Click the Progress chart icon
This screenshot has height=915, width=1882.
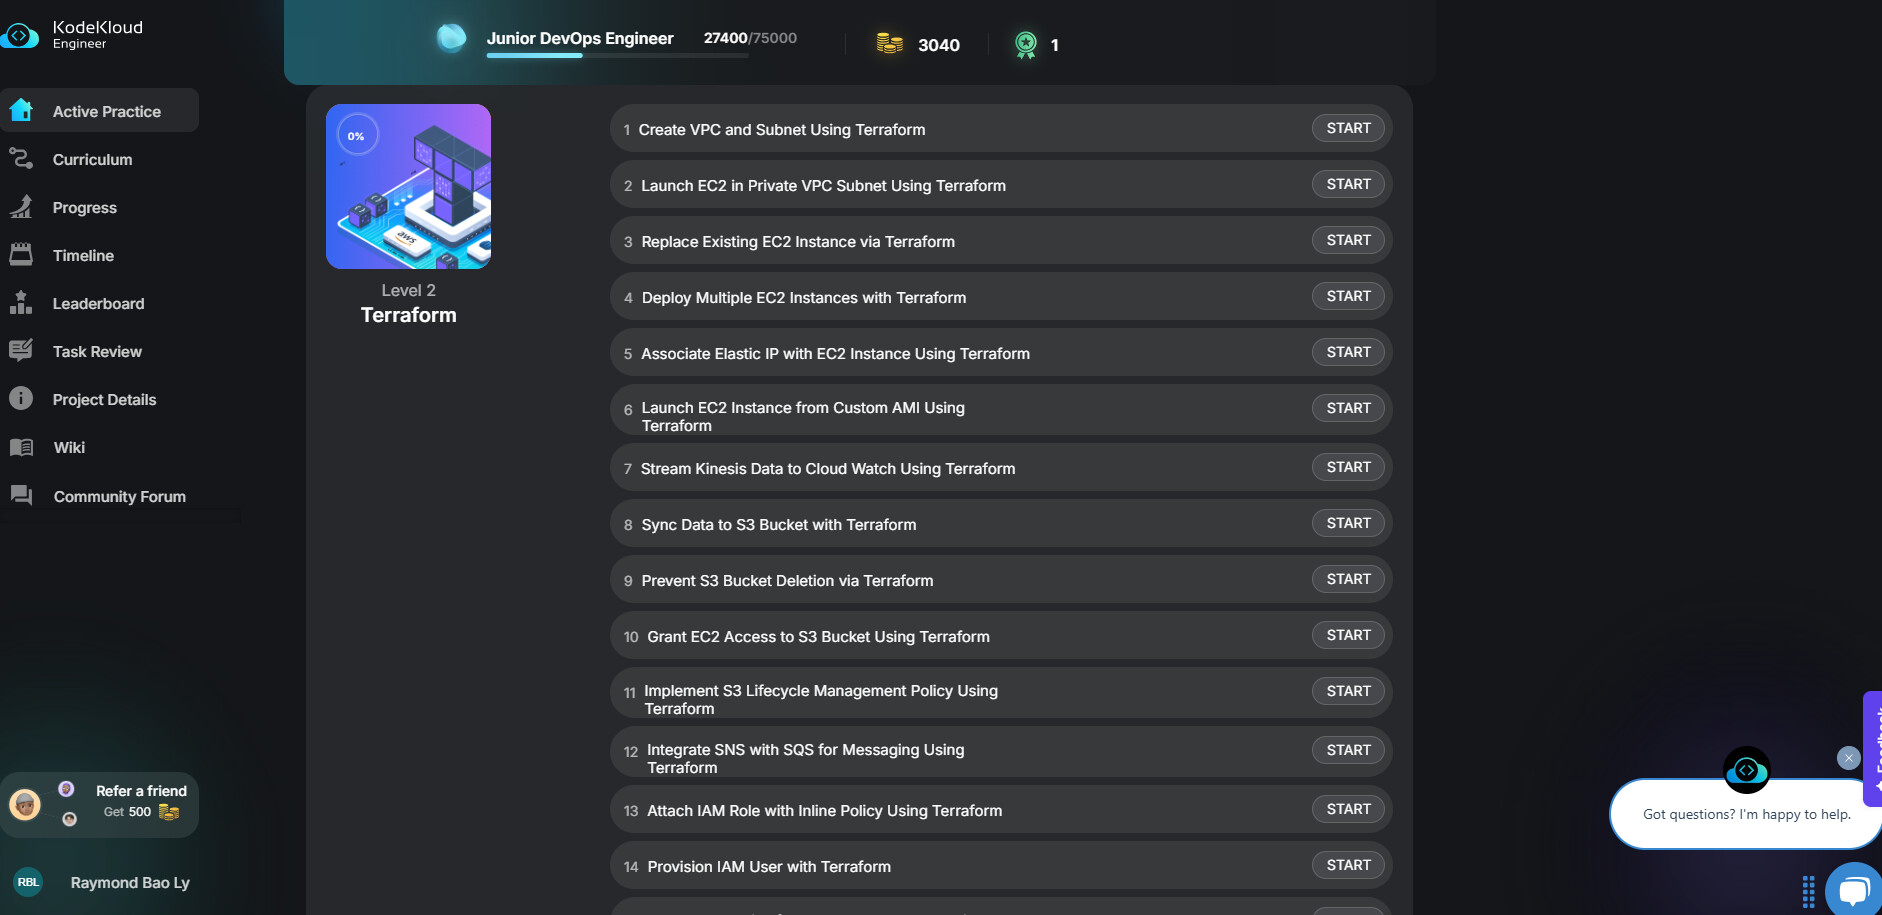point(21,207)
